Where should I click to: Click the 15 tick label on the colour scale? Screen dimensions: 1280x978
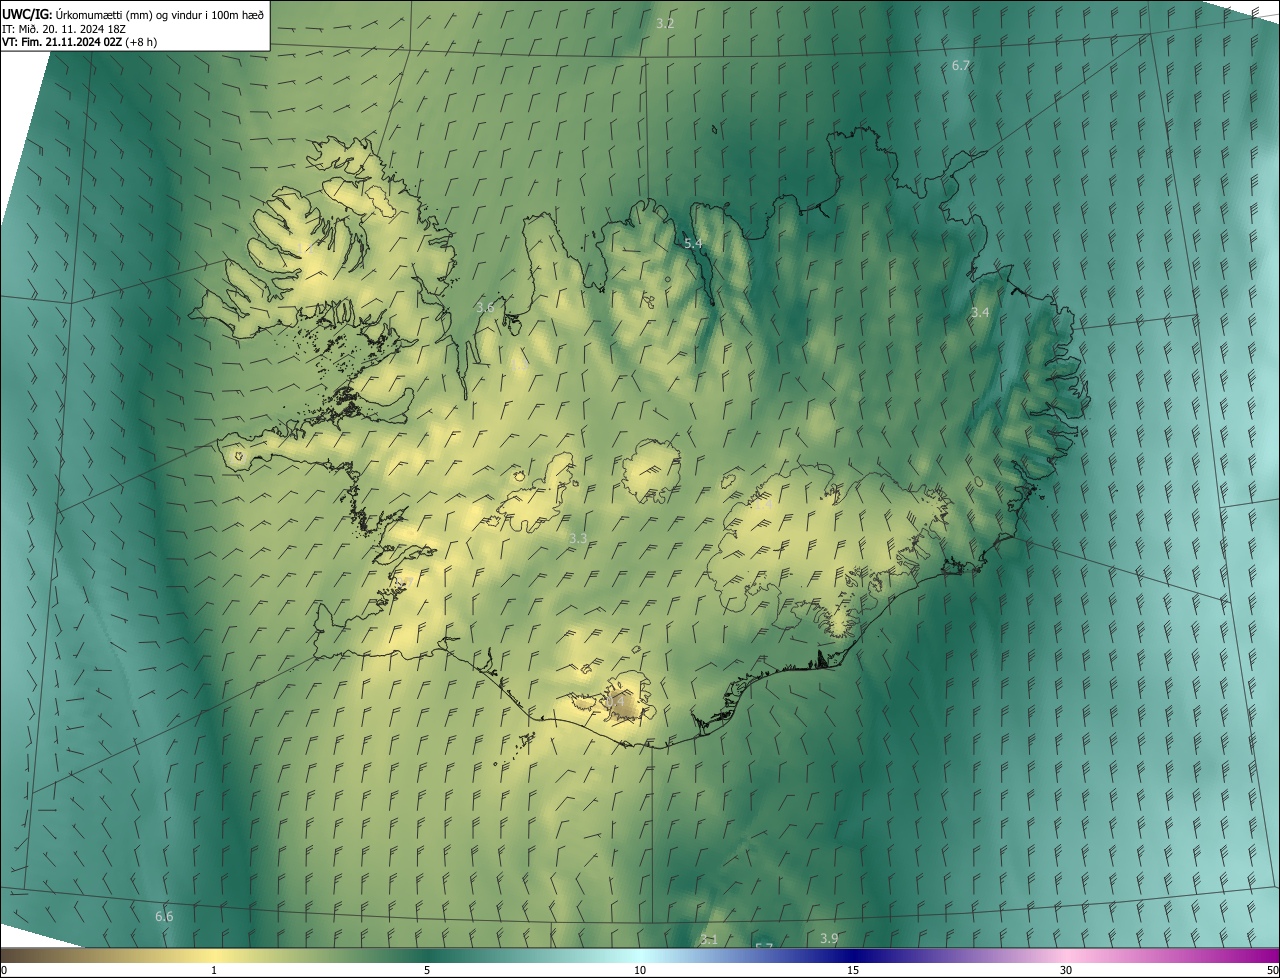click(x=853, y=970)
